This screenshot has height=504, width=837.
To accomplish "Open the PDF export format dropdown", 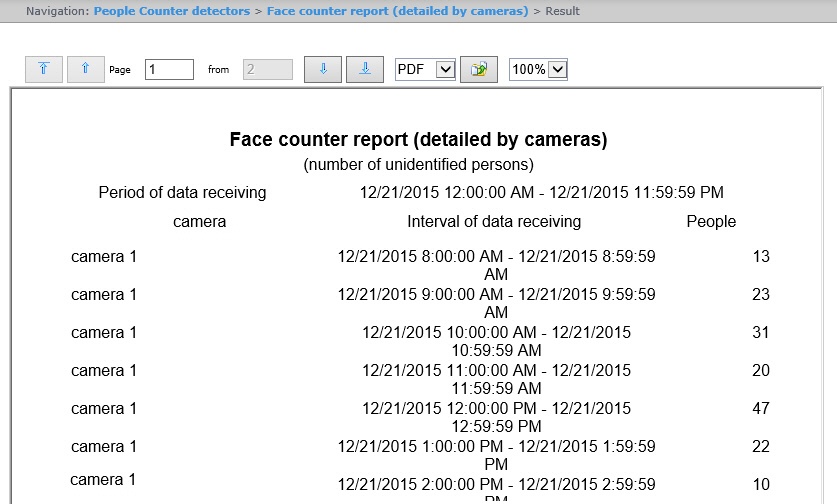I will (426, 70).
